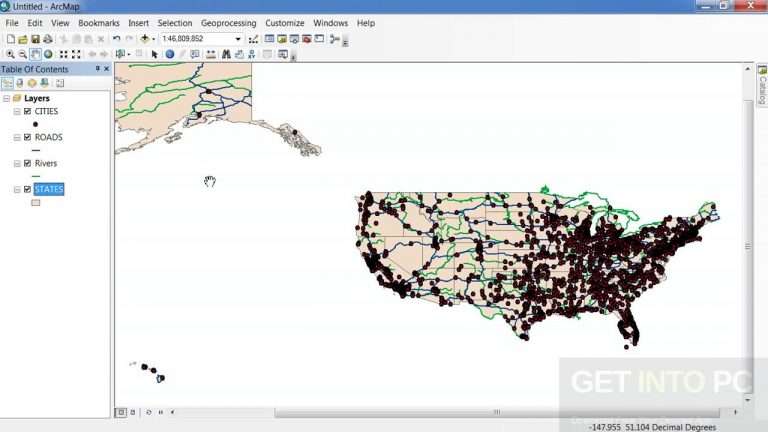Open the Geoprocessing menu
The width and height of the screenshot is (768, 432).
coord(228,23)
